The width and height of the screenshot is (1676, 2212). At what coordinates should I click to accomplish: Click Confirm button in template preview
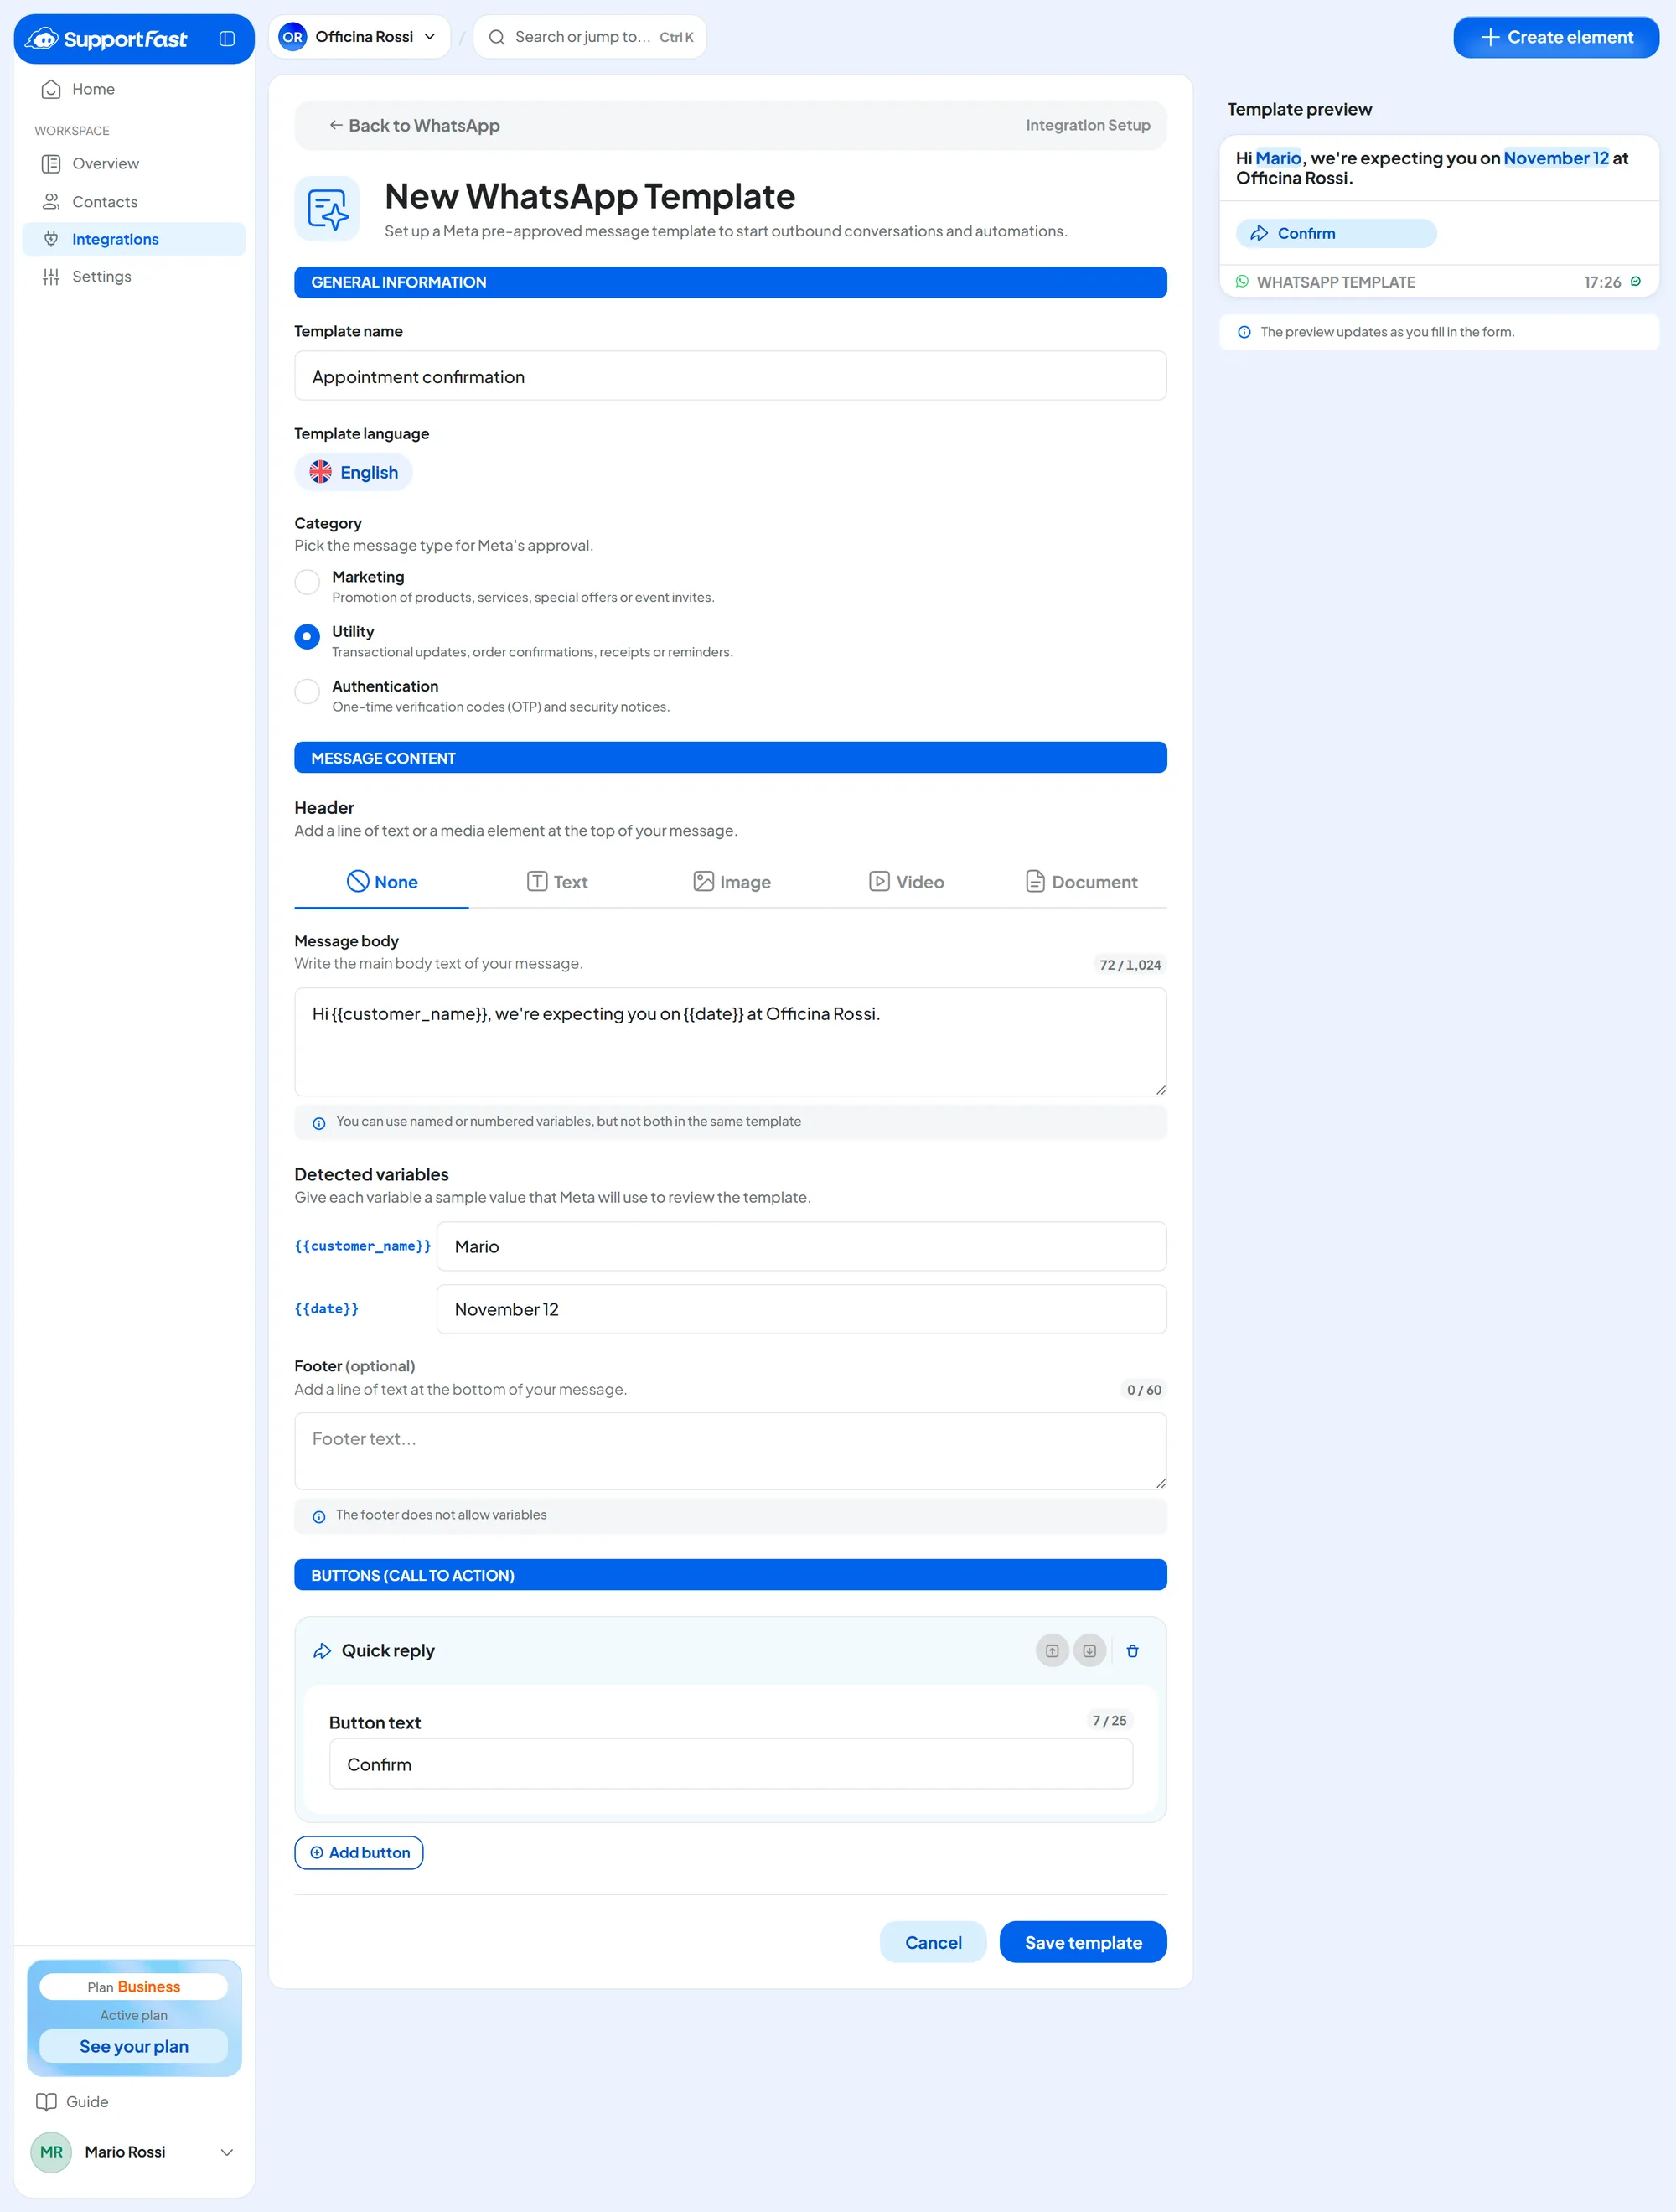click(x=1336, y=234)
